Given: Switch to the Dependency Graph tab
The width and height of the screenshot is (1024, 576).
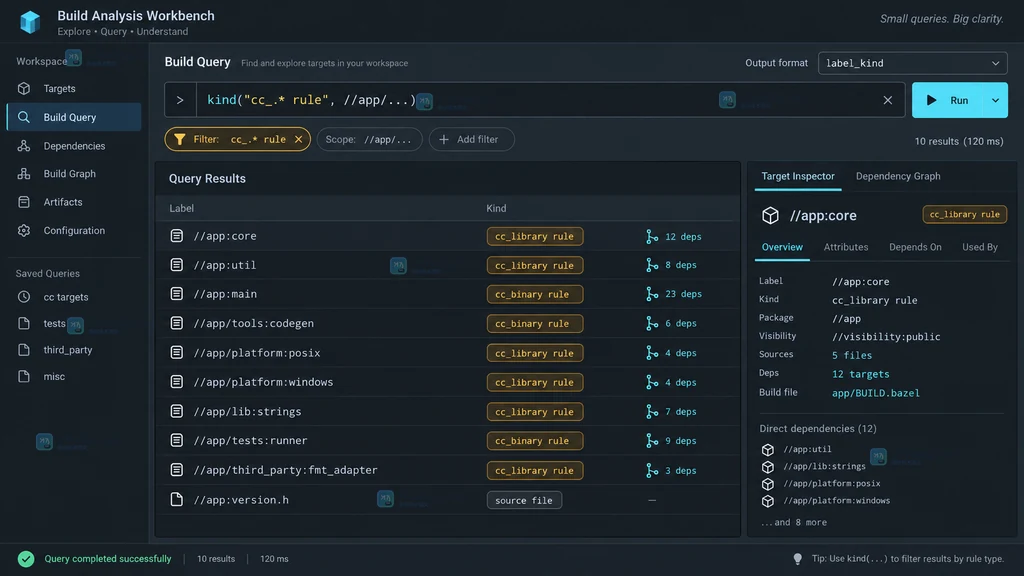Looking at the screenshot, I should pos(898,176).
